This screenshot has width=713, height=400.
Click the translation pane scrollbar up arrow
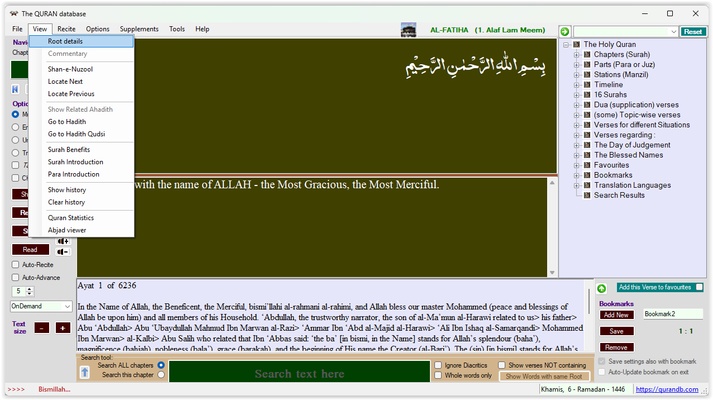[x=552, y=183]
